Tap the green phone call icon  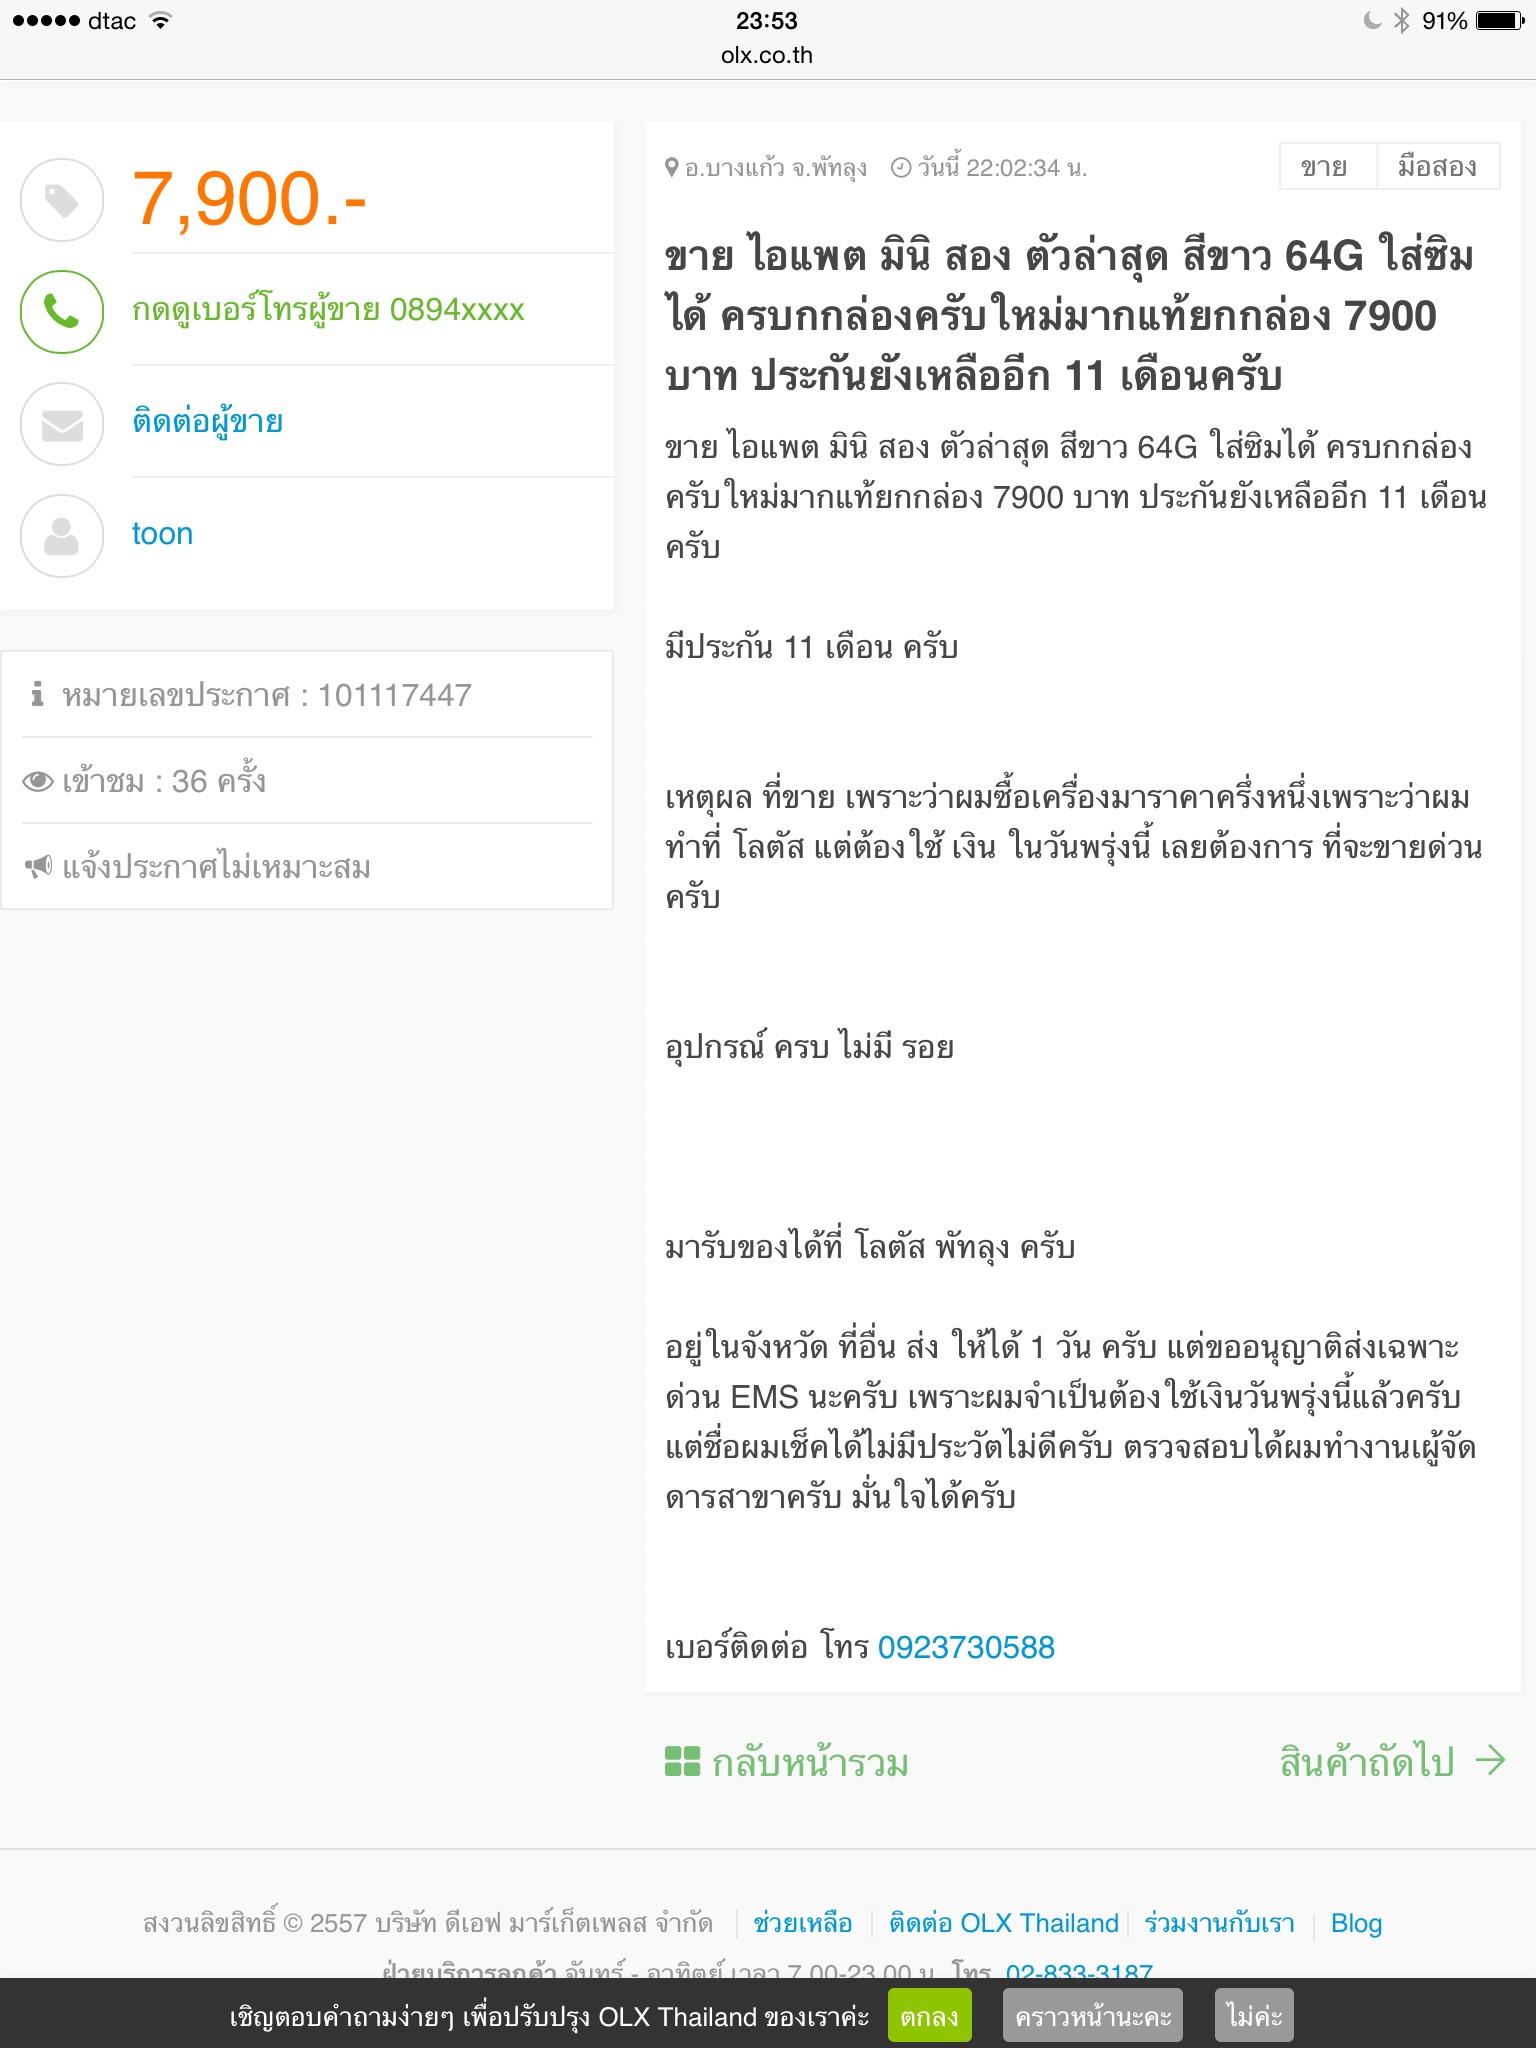62,312
